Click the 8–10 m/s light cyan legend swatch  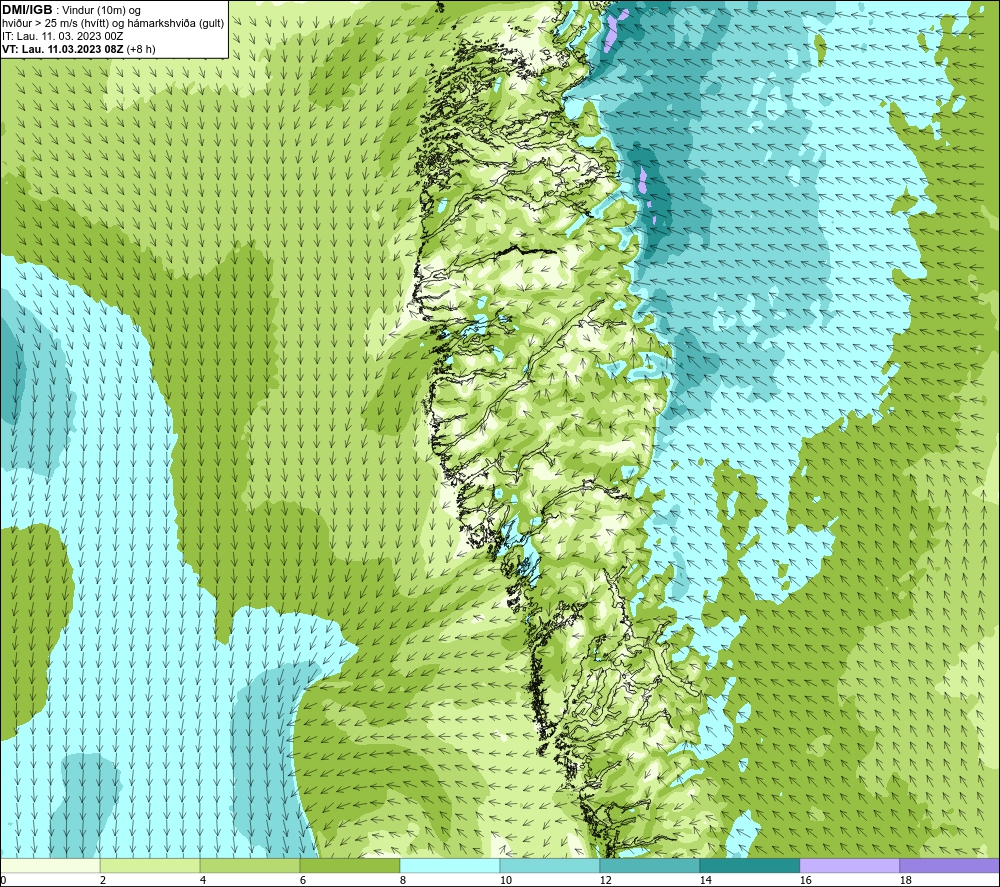coord(450,865)
